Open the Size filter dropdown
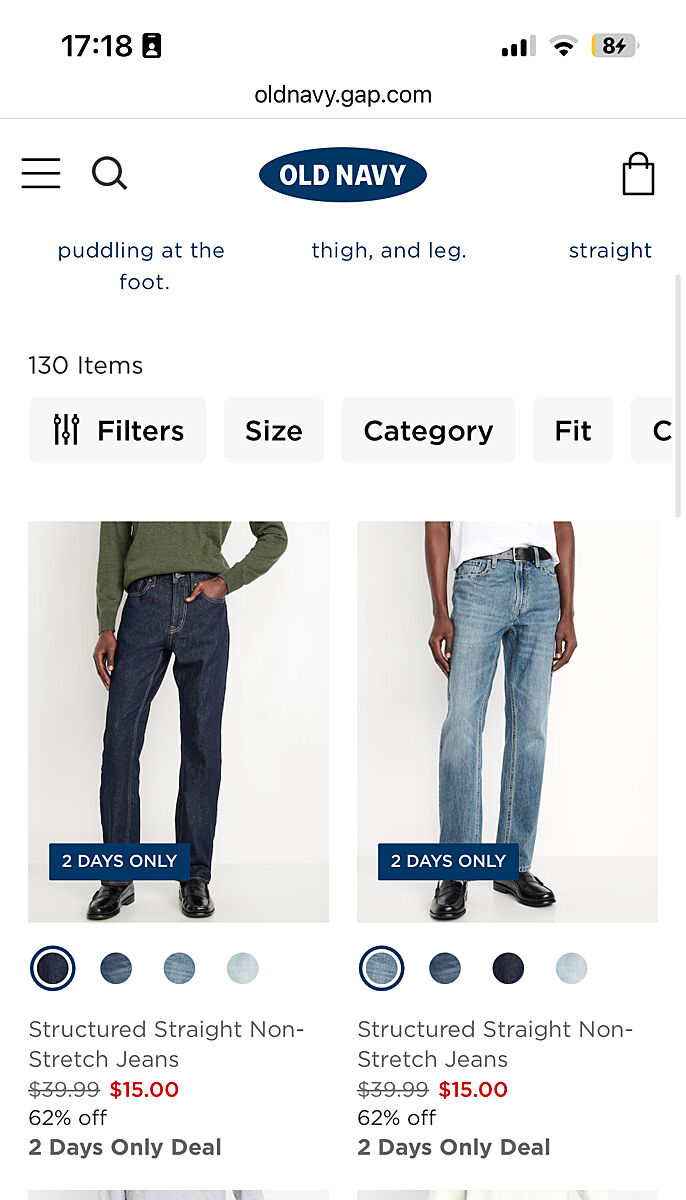This screenshot has width=686, height=1200. click(x=274, y=430)
